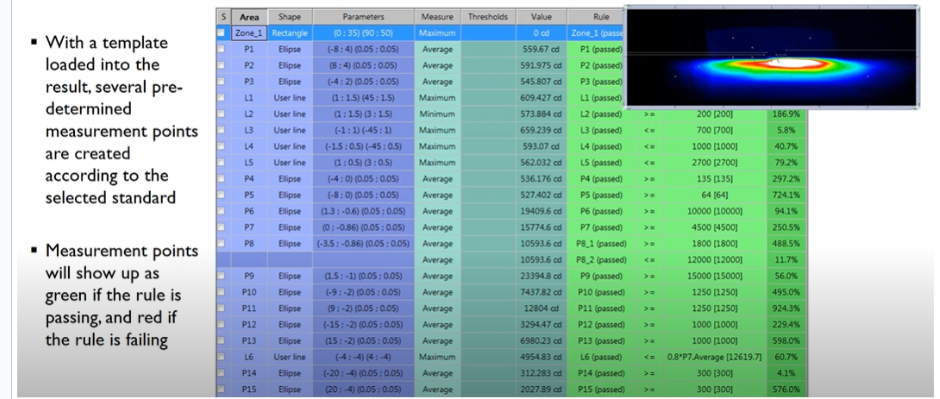Click the L3 (passed) rule cell
This screenshot has height=399, width=940.
click(x=601, y=131)
